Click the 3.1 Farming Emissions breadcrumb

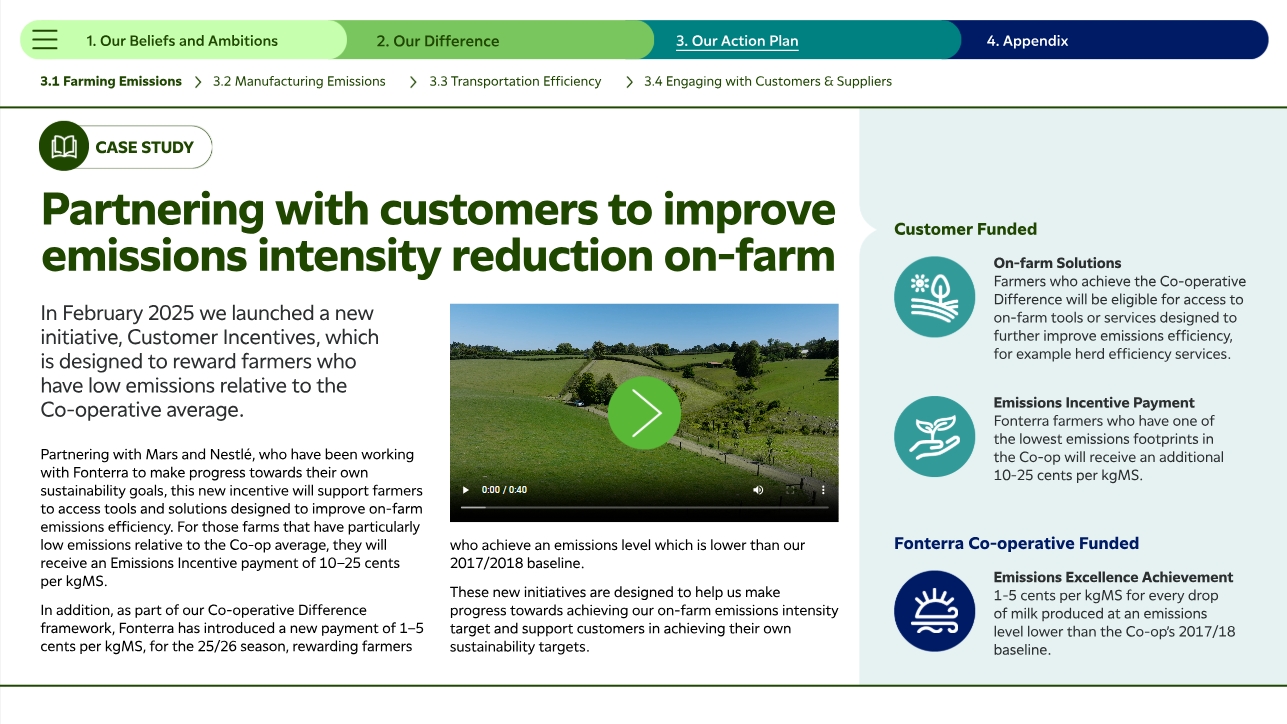[x=111, y=82]
